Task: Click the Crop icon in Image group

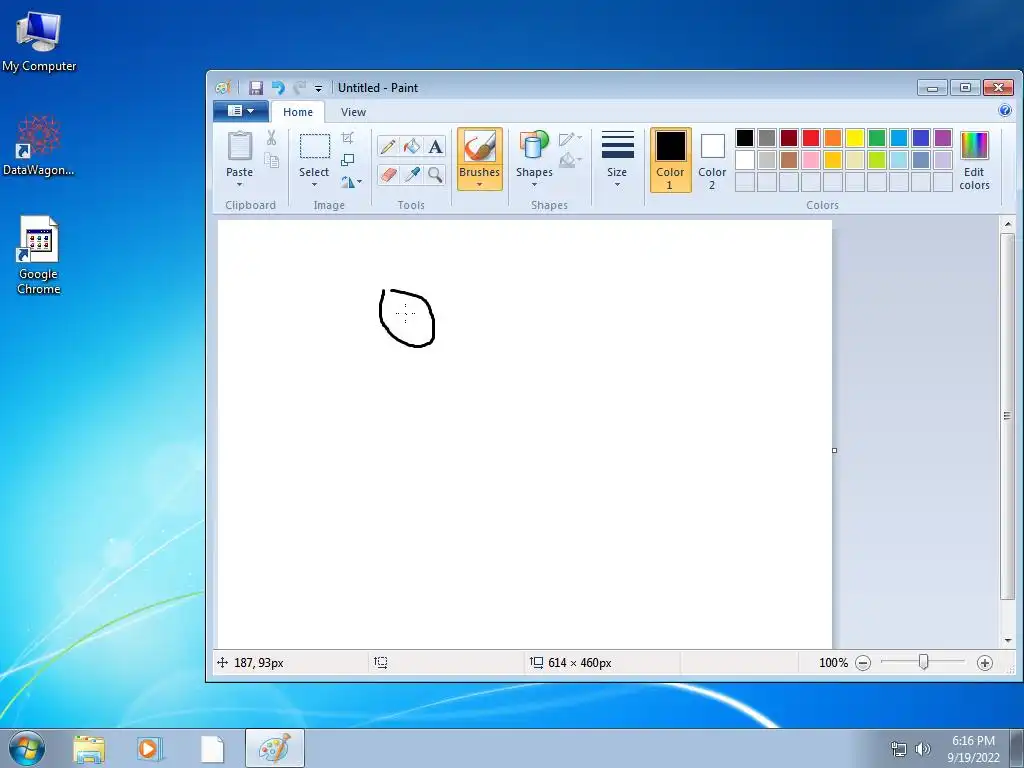Action: (348, 138)
